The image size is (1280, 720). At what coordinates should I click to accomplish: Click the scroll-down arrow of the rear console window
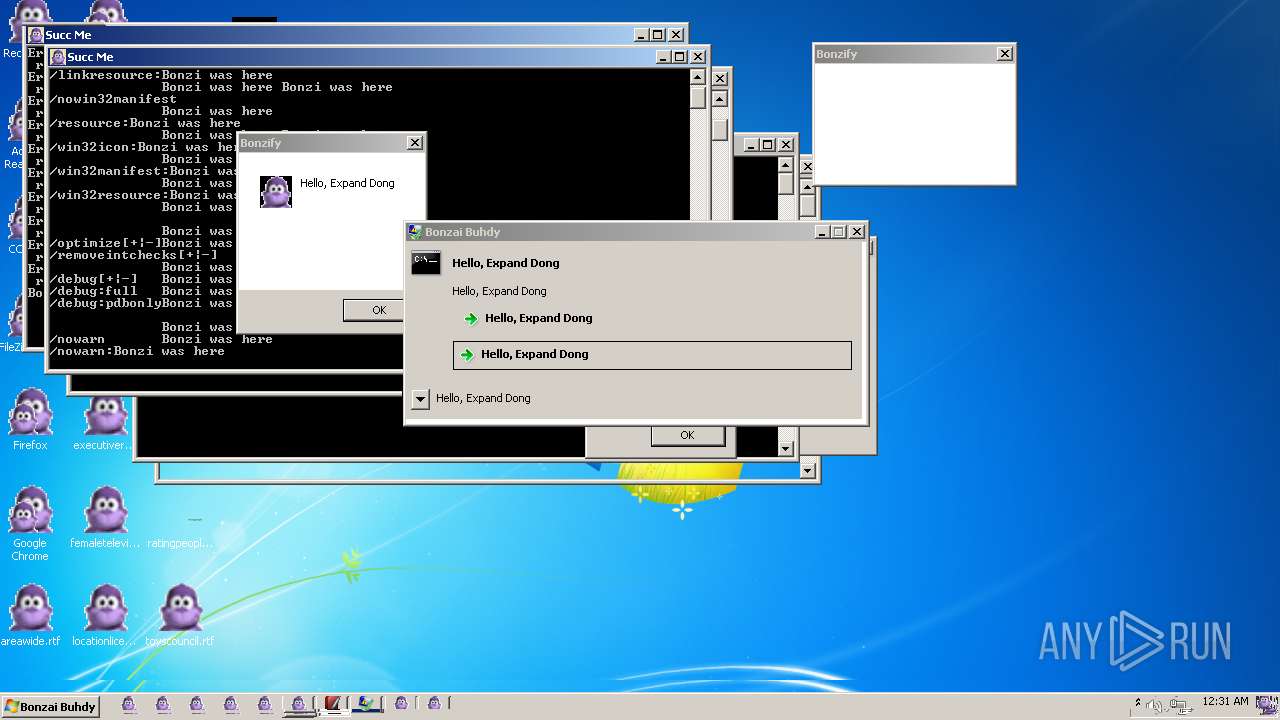pyautogui.click(x=785, y=449)
